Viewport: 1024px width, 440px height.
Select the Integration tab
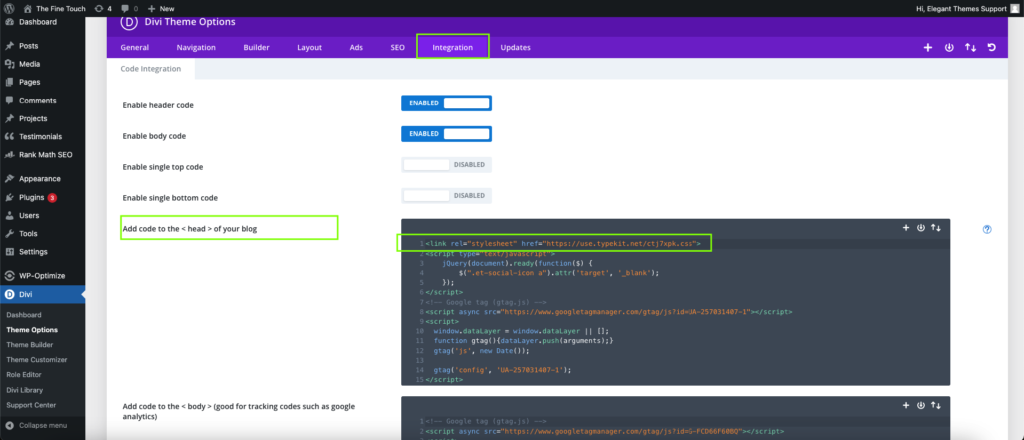pos(453,48)
